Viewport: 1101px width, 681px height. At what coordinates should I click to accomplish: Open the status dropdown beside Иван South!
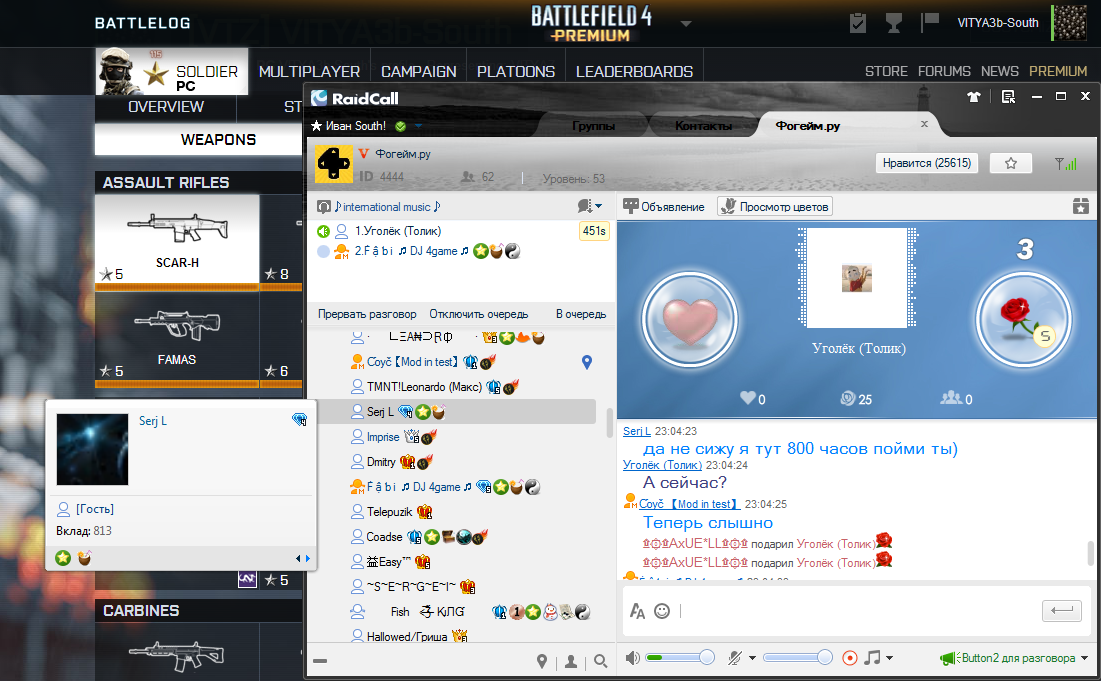(418, 126)
